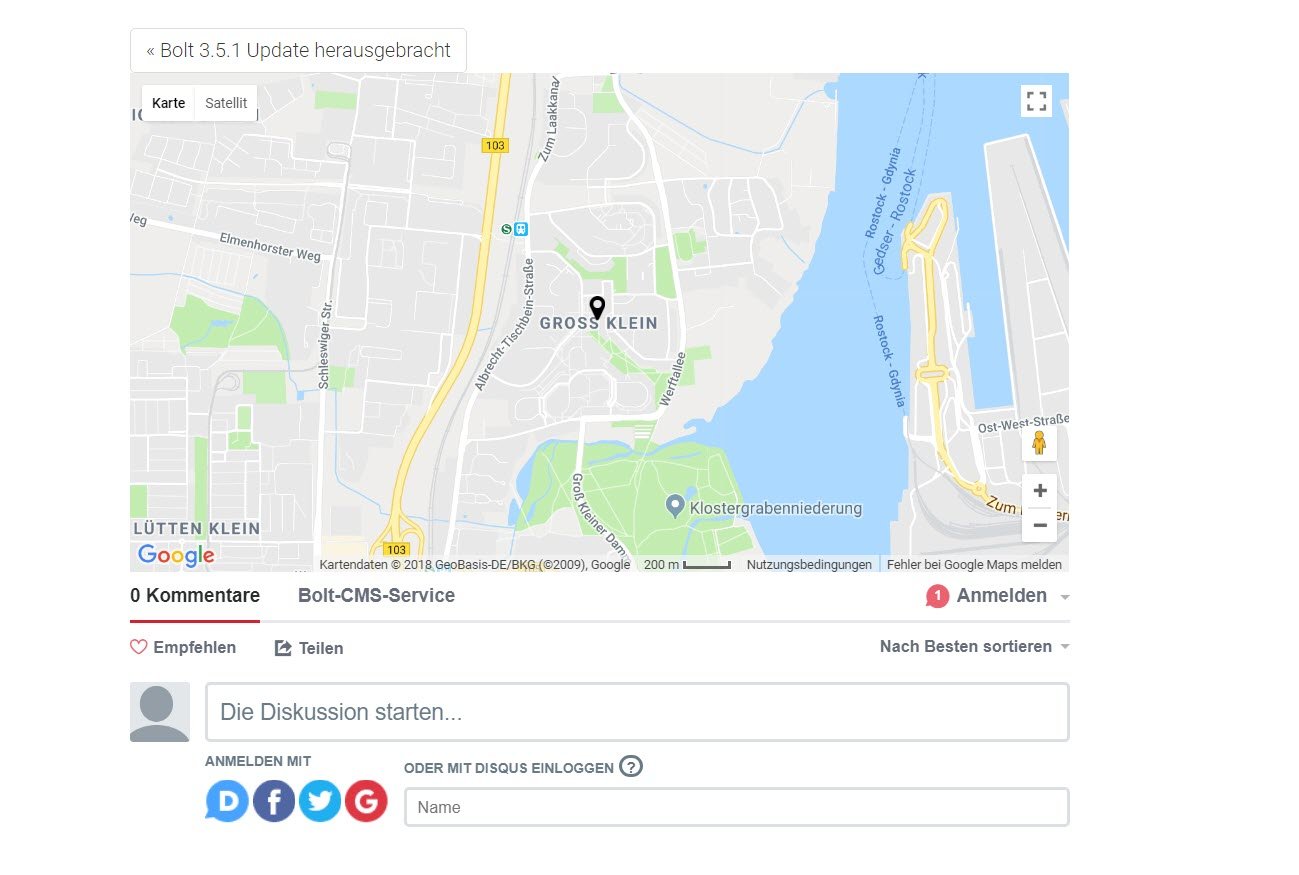Go to Bolt 3.5.1 Update herausgebracht post

click(x=298, y=50)
